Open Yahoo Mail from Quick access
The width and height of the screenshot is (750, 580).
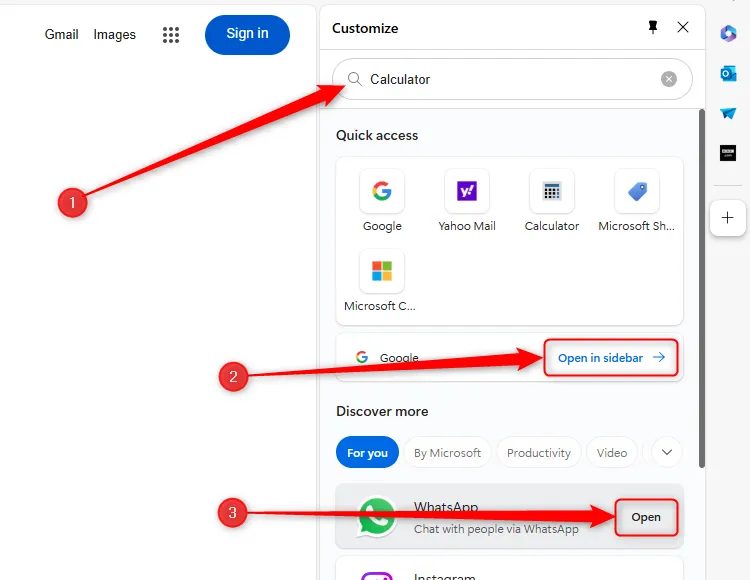point(466,191)
